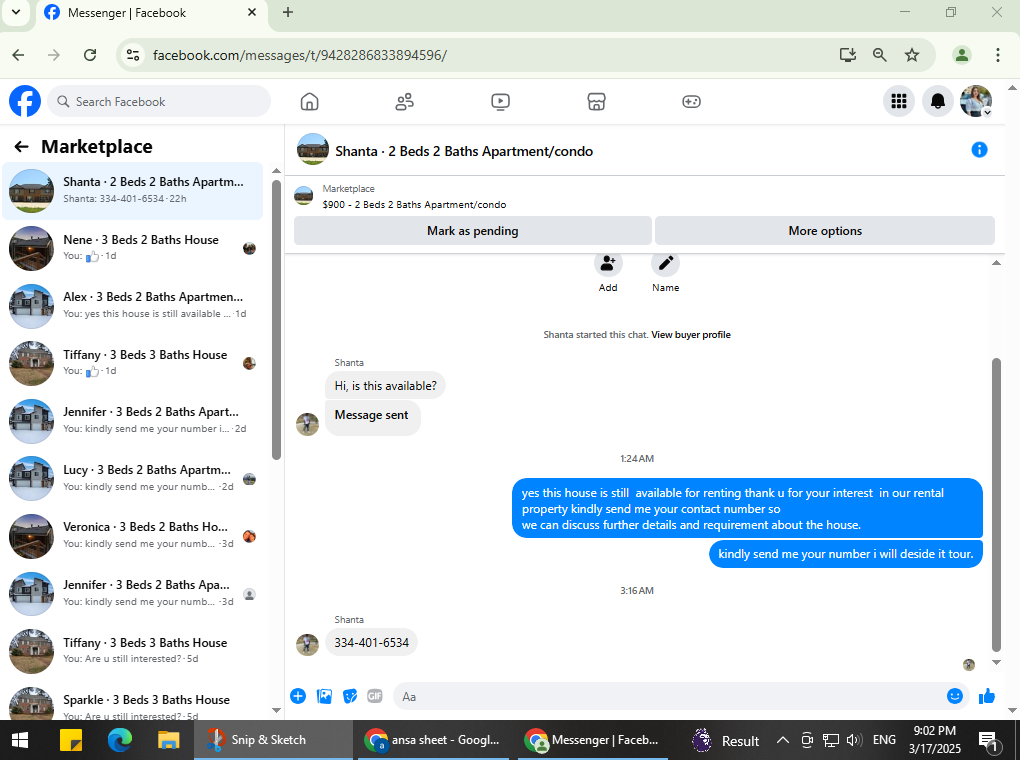
Task: Open the Menu grid icon
Action: (899, 102)
